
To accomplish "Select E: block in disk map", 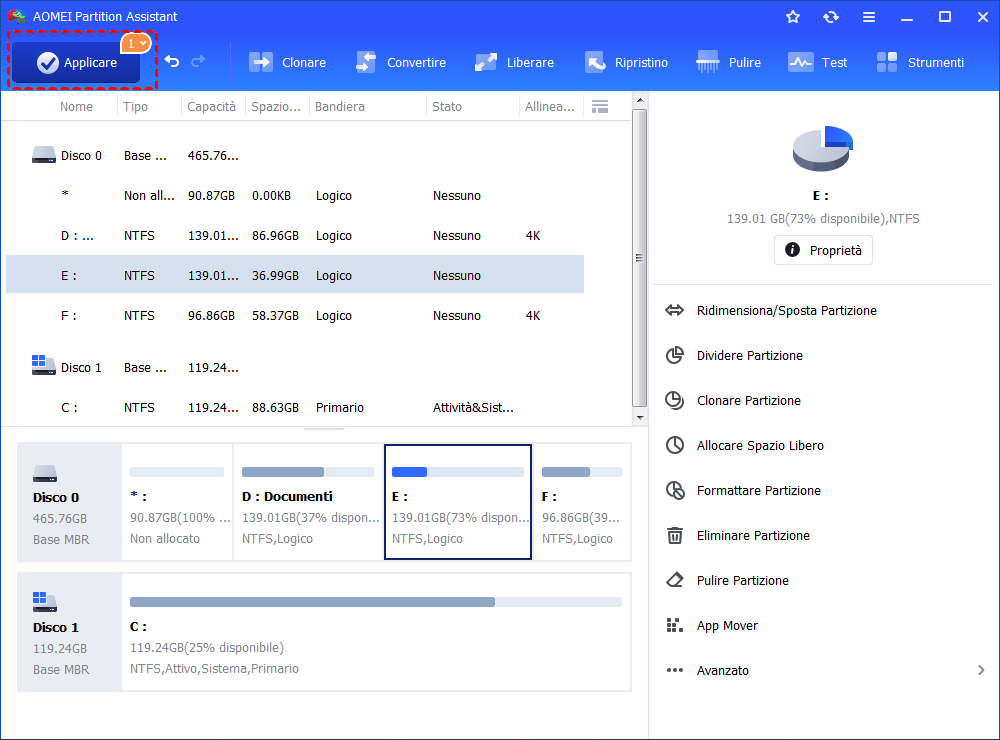I will (x=458, y=502).
